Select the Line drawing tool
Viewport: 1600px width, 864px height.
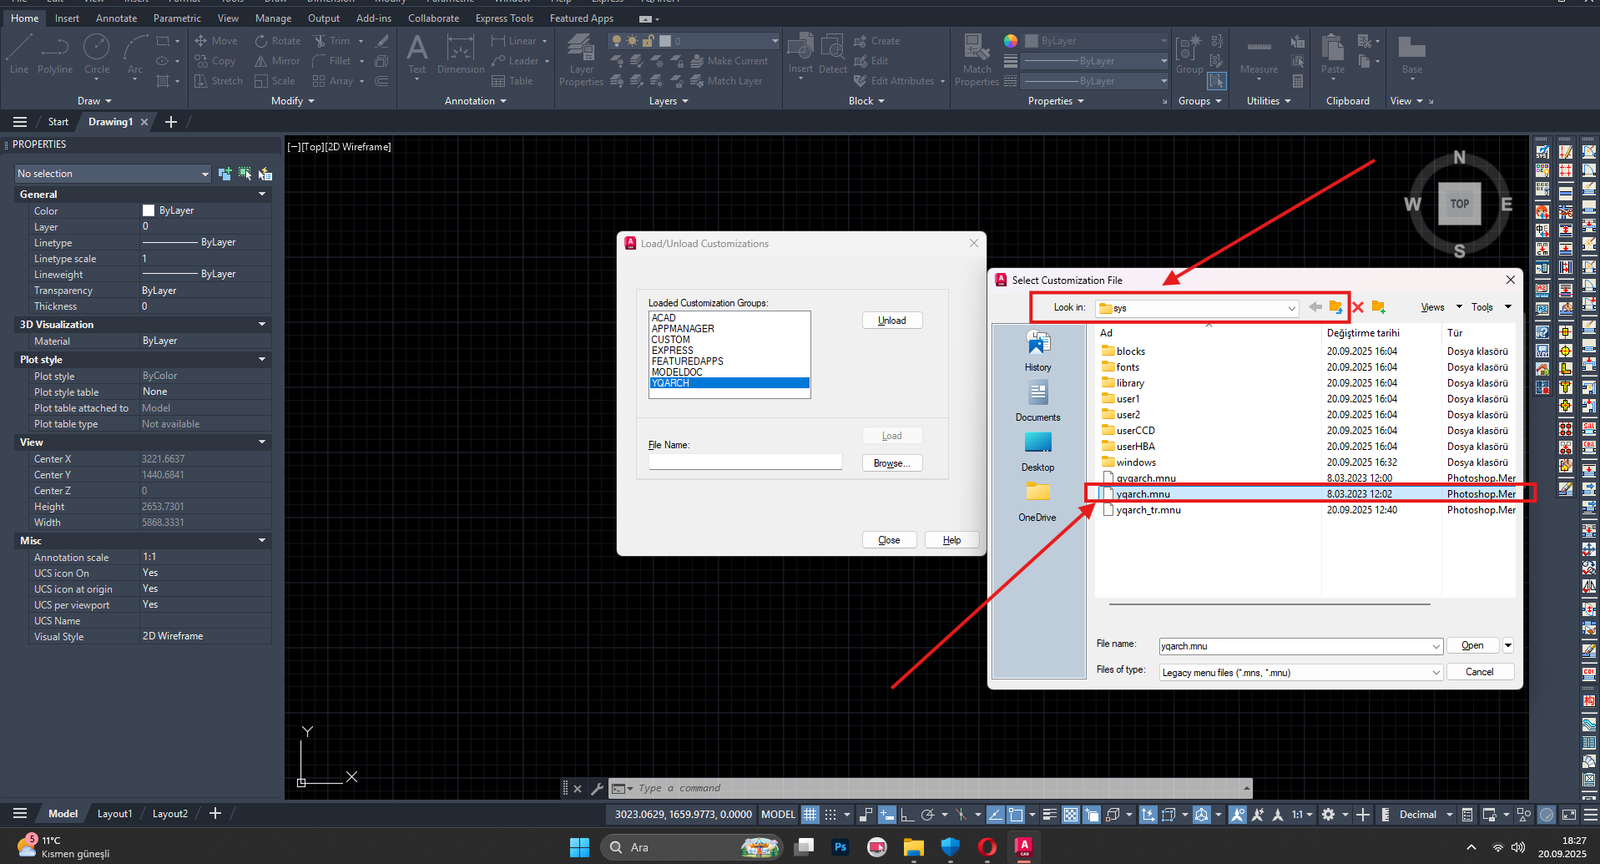pyautogui.click(x=19, y=54)
